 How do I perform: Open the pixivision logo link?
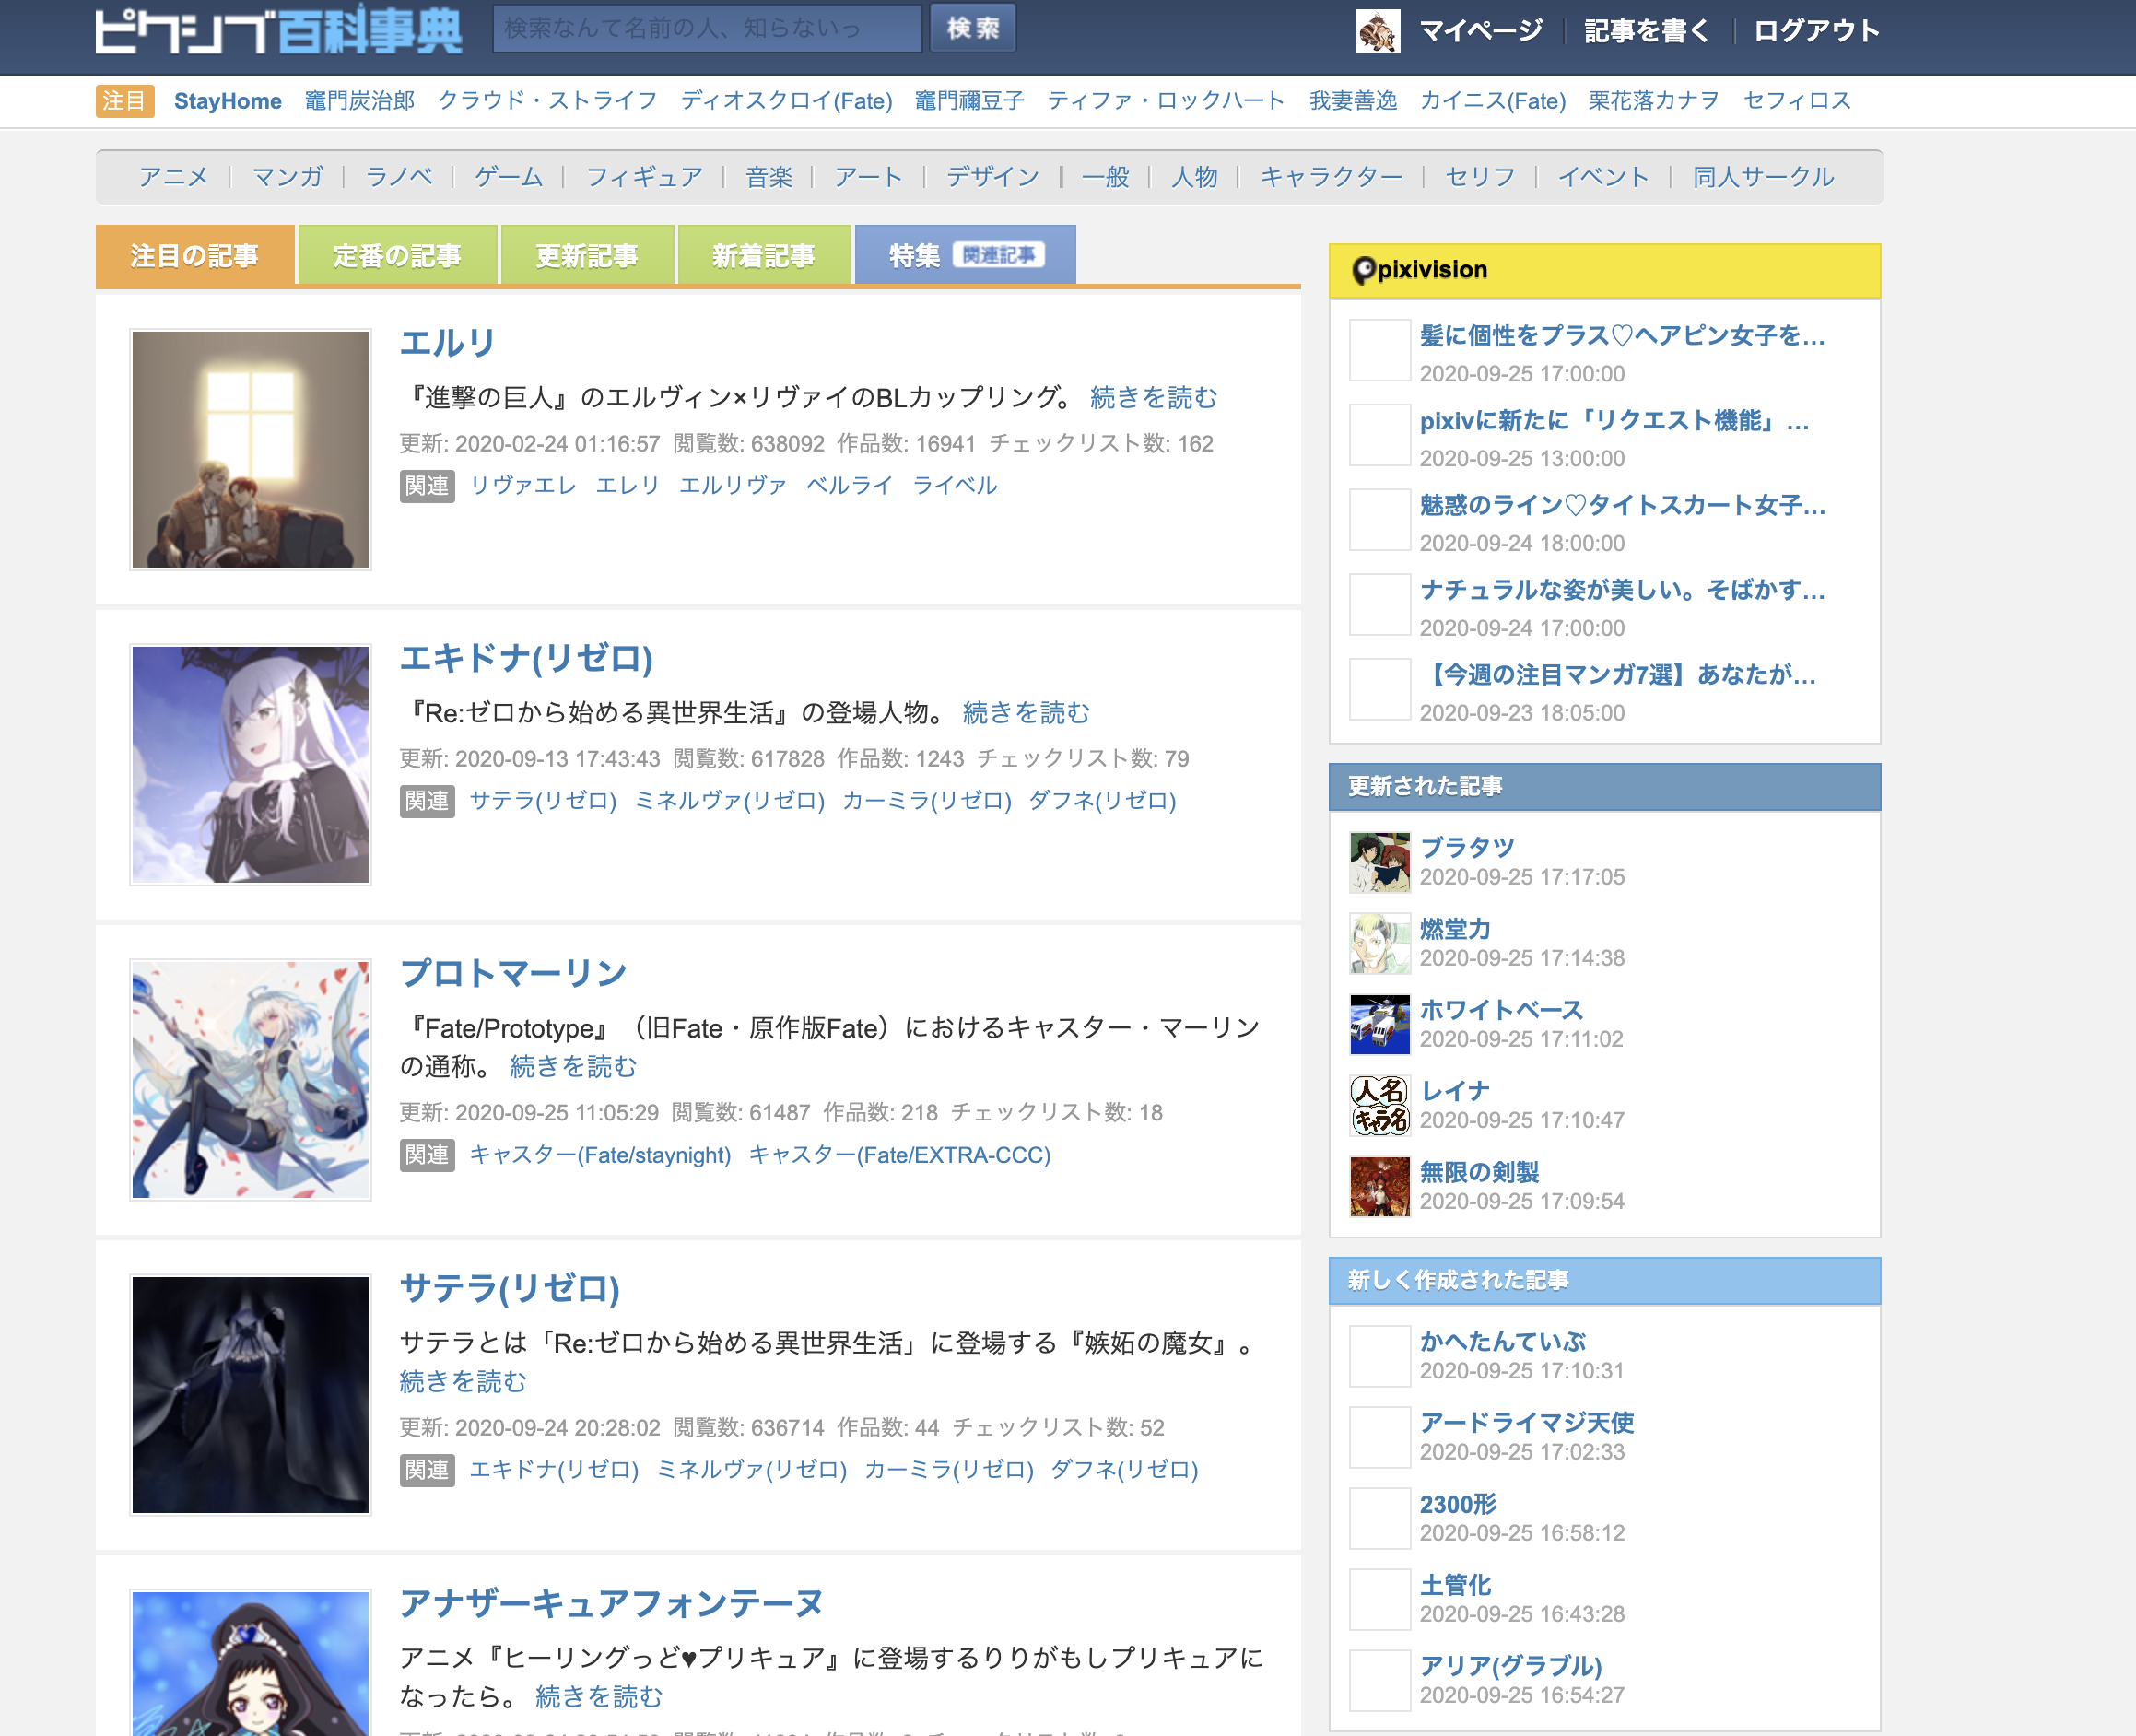point(1419,270)
